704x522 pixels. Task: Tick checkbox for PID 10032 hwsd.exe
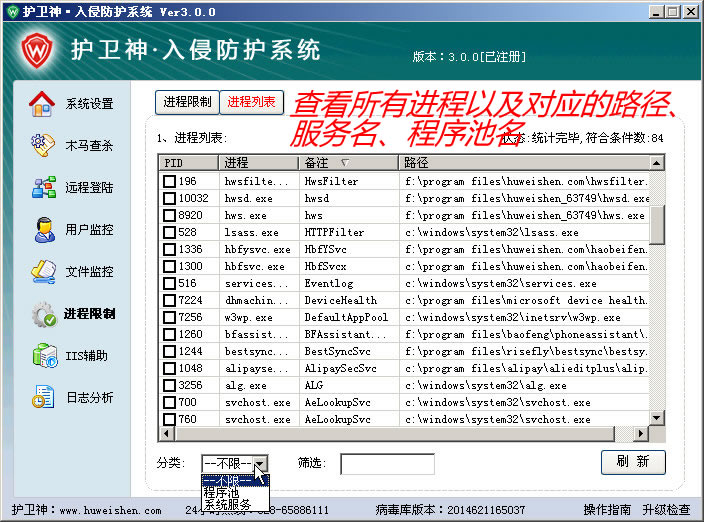[169, 198]
